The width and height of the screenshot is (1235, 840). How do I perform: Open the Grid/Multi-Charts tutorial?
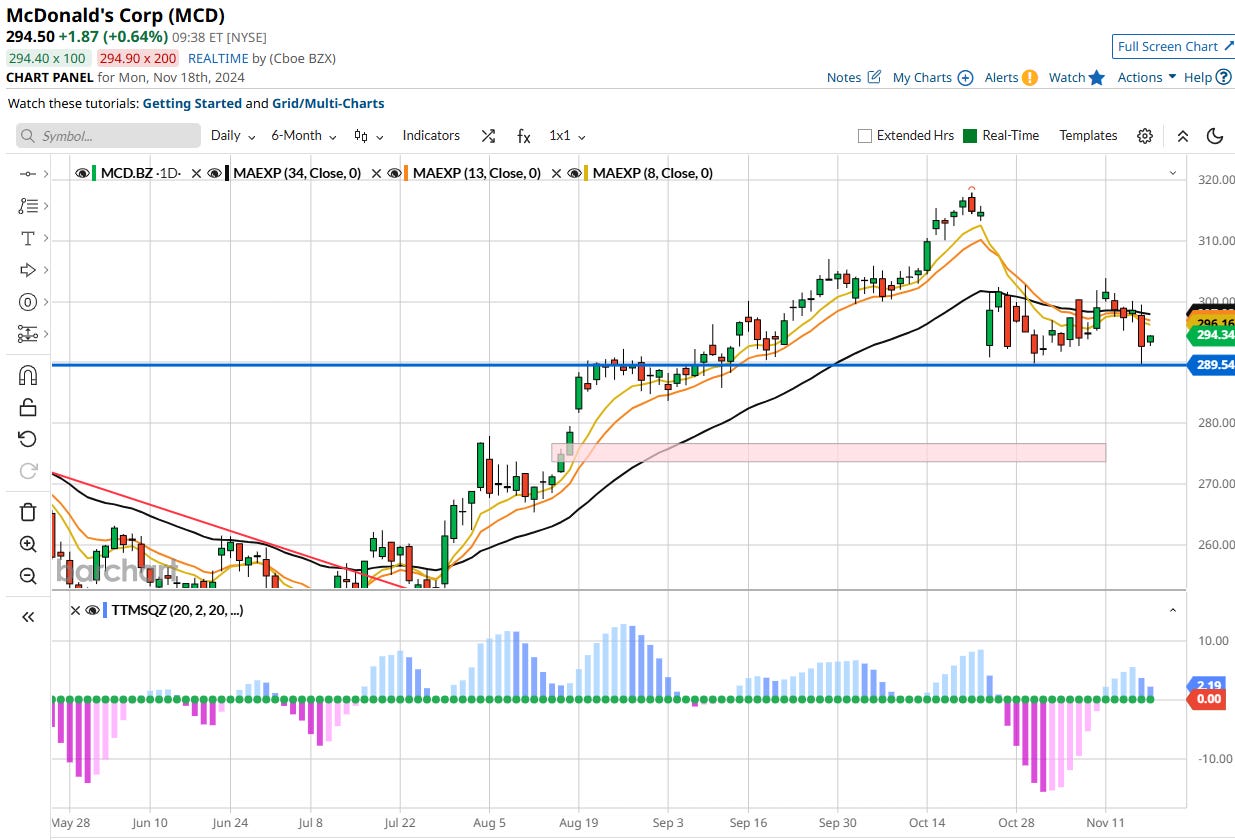[x=328, y=103]
